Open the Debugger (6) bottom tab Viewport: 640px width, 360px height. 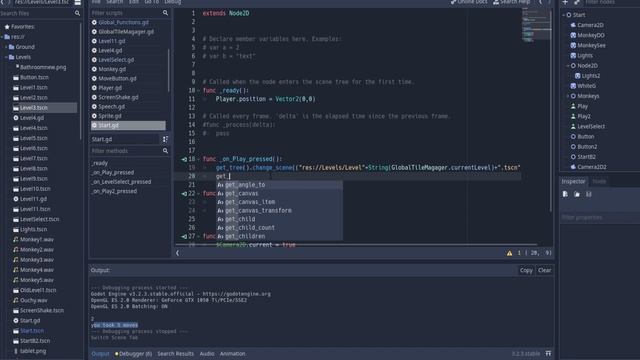click(x=133, y=354)
